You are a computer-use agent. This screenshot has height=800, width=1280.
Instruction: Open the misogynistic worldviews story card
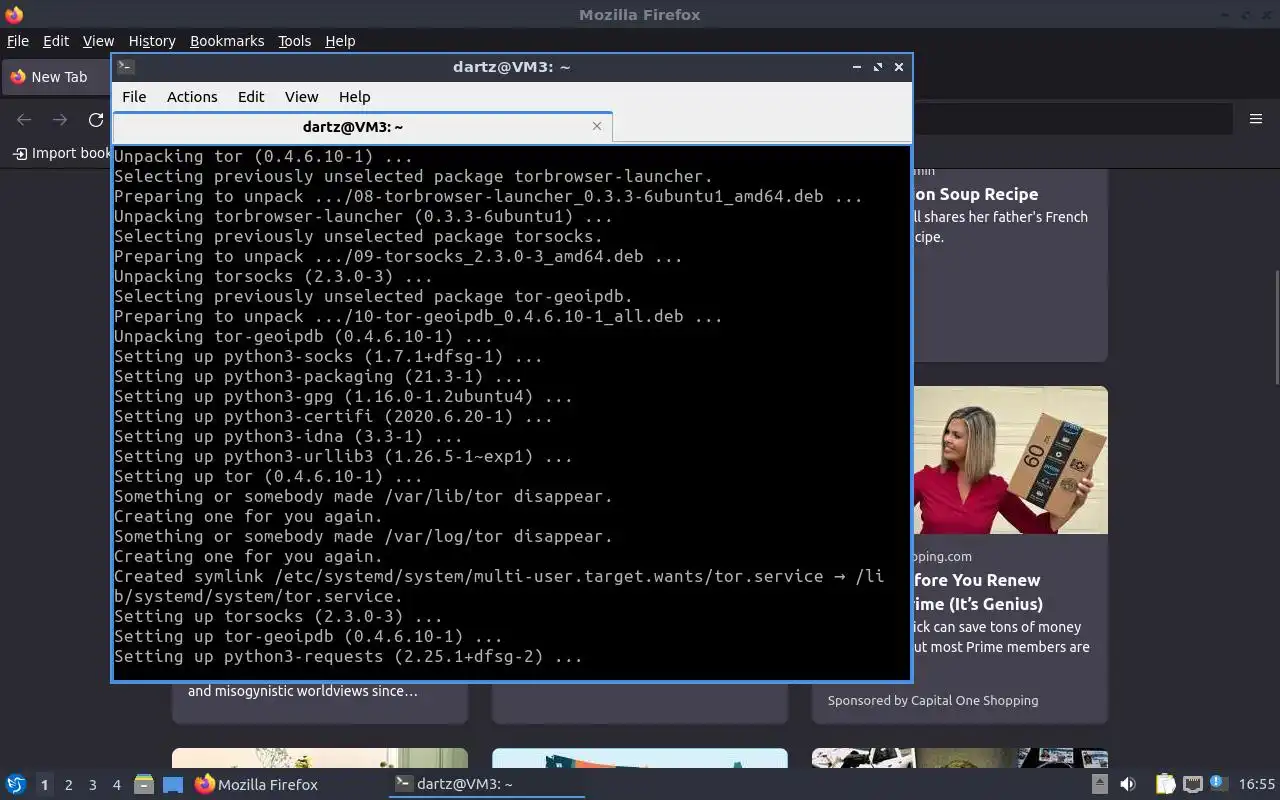pos(320,702)
